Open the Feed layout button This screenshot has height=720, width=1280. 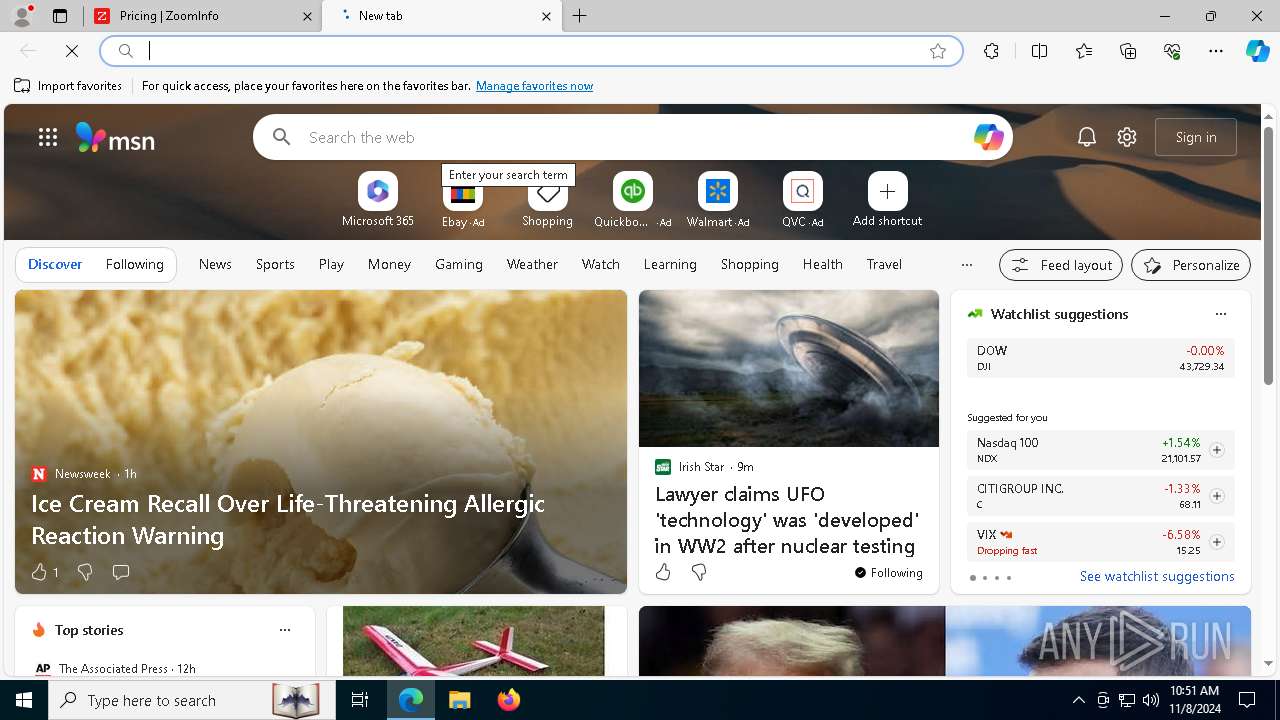tap(1061, 265)
